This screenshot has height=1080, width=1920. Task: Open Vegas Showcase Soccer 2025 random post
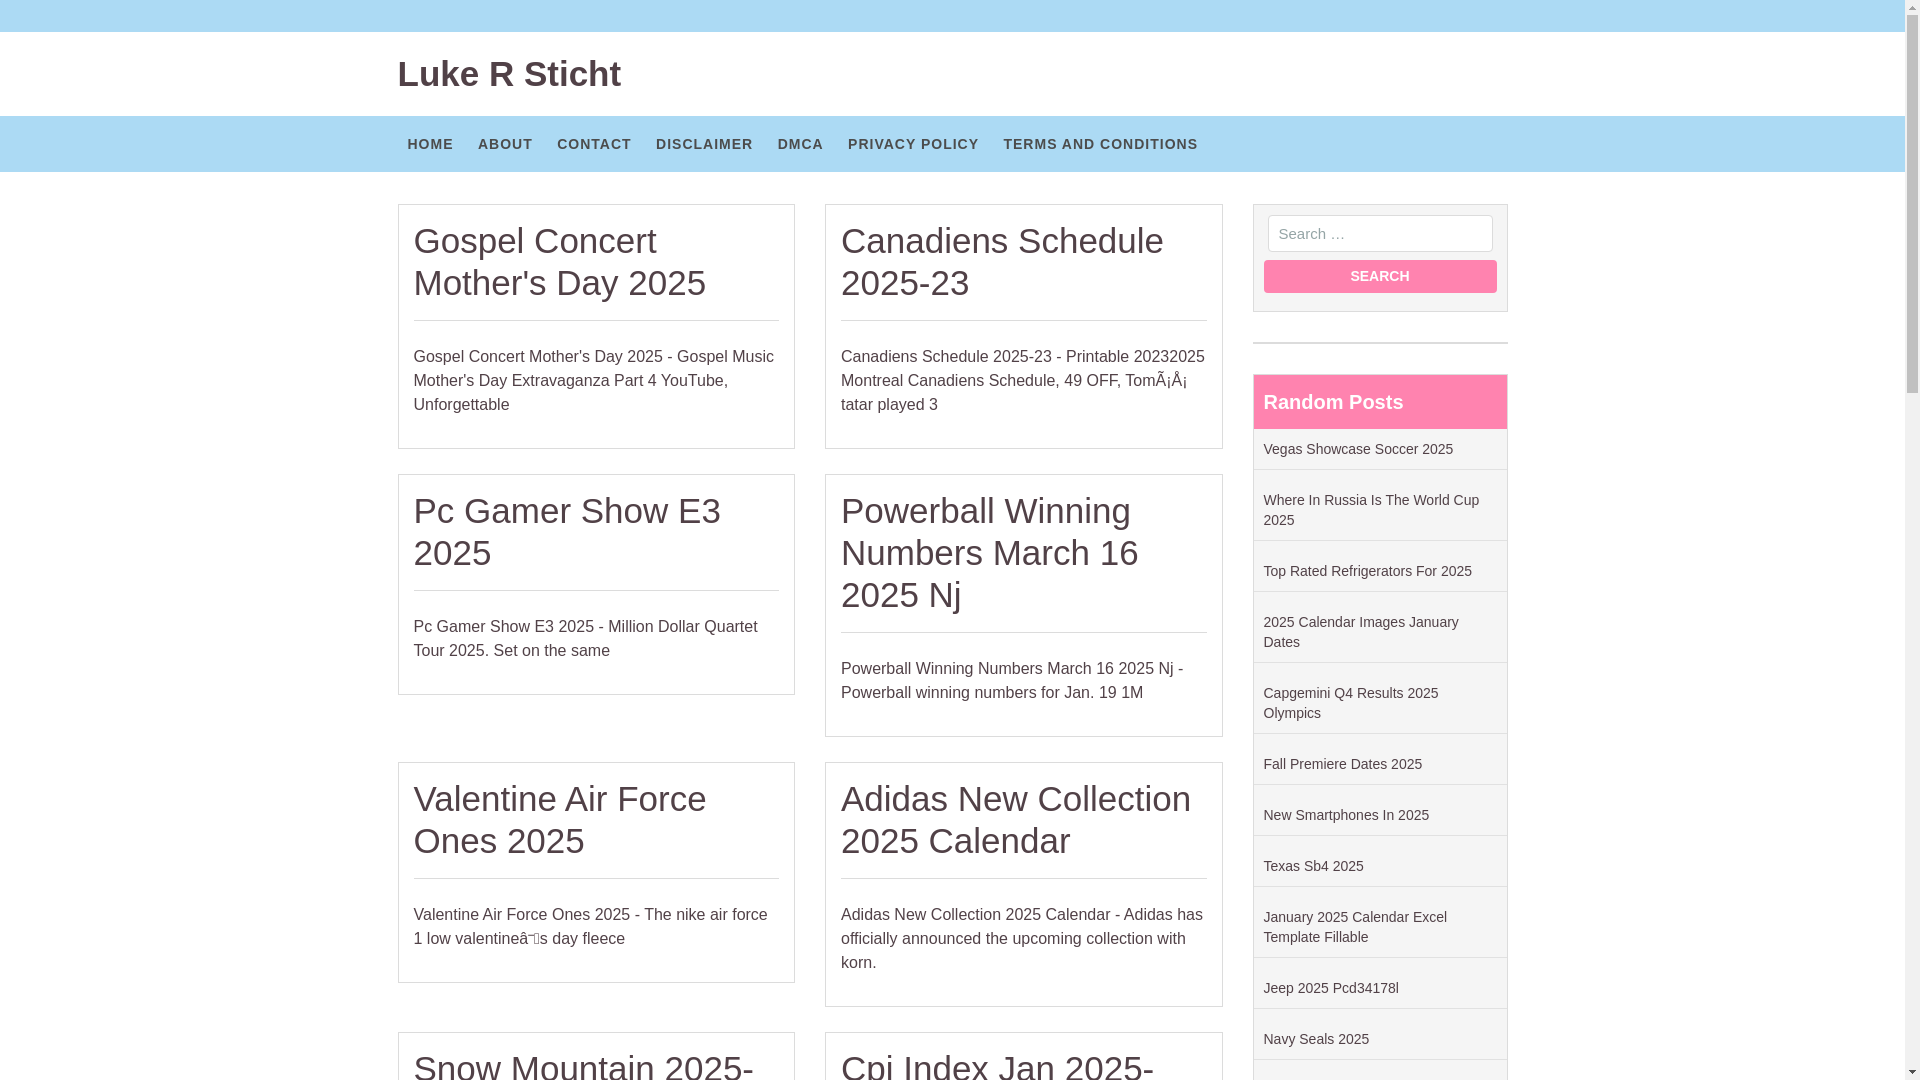(1357, 449)
